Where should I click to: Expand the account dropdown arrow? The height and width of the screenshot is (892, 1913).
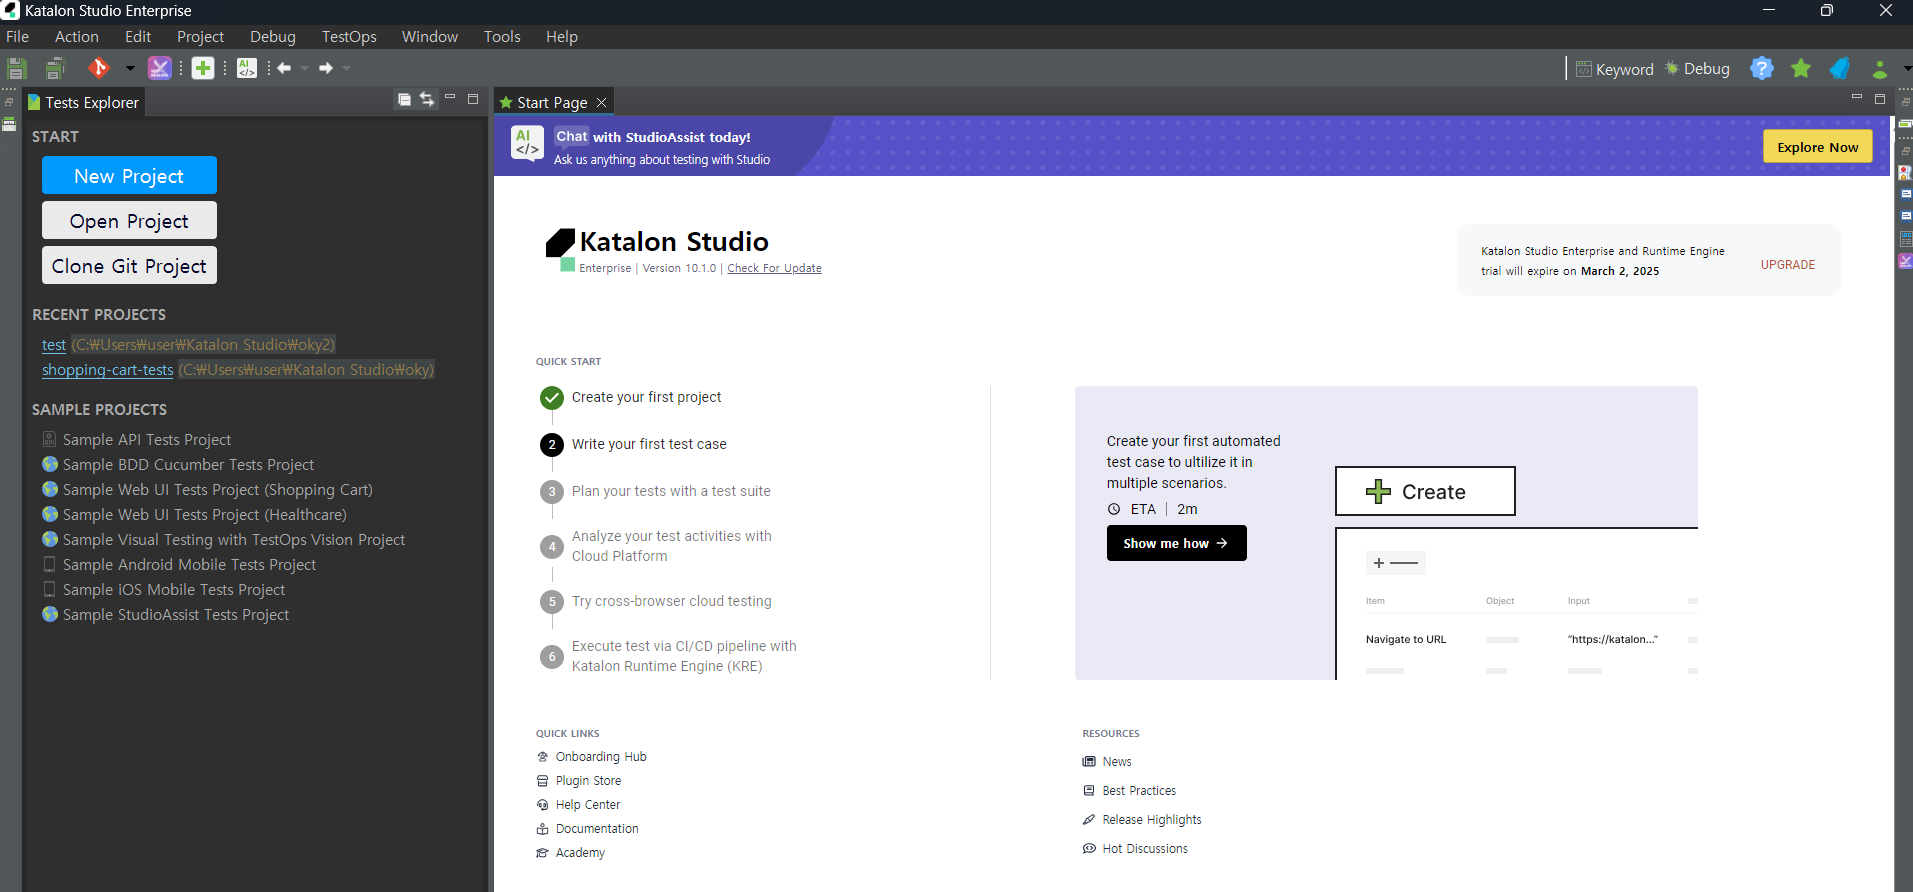coord(1907,68)
